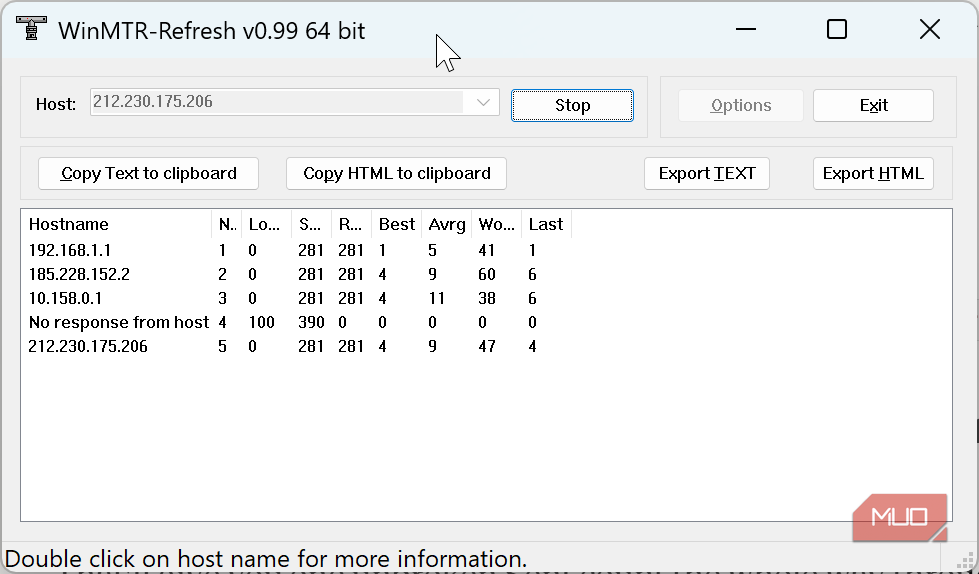Click the Best column header
979x574 pixels.
pyautogui.click(x=396, y=224)
